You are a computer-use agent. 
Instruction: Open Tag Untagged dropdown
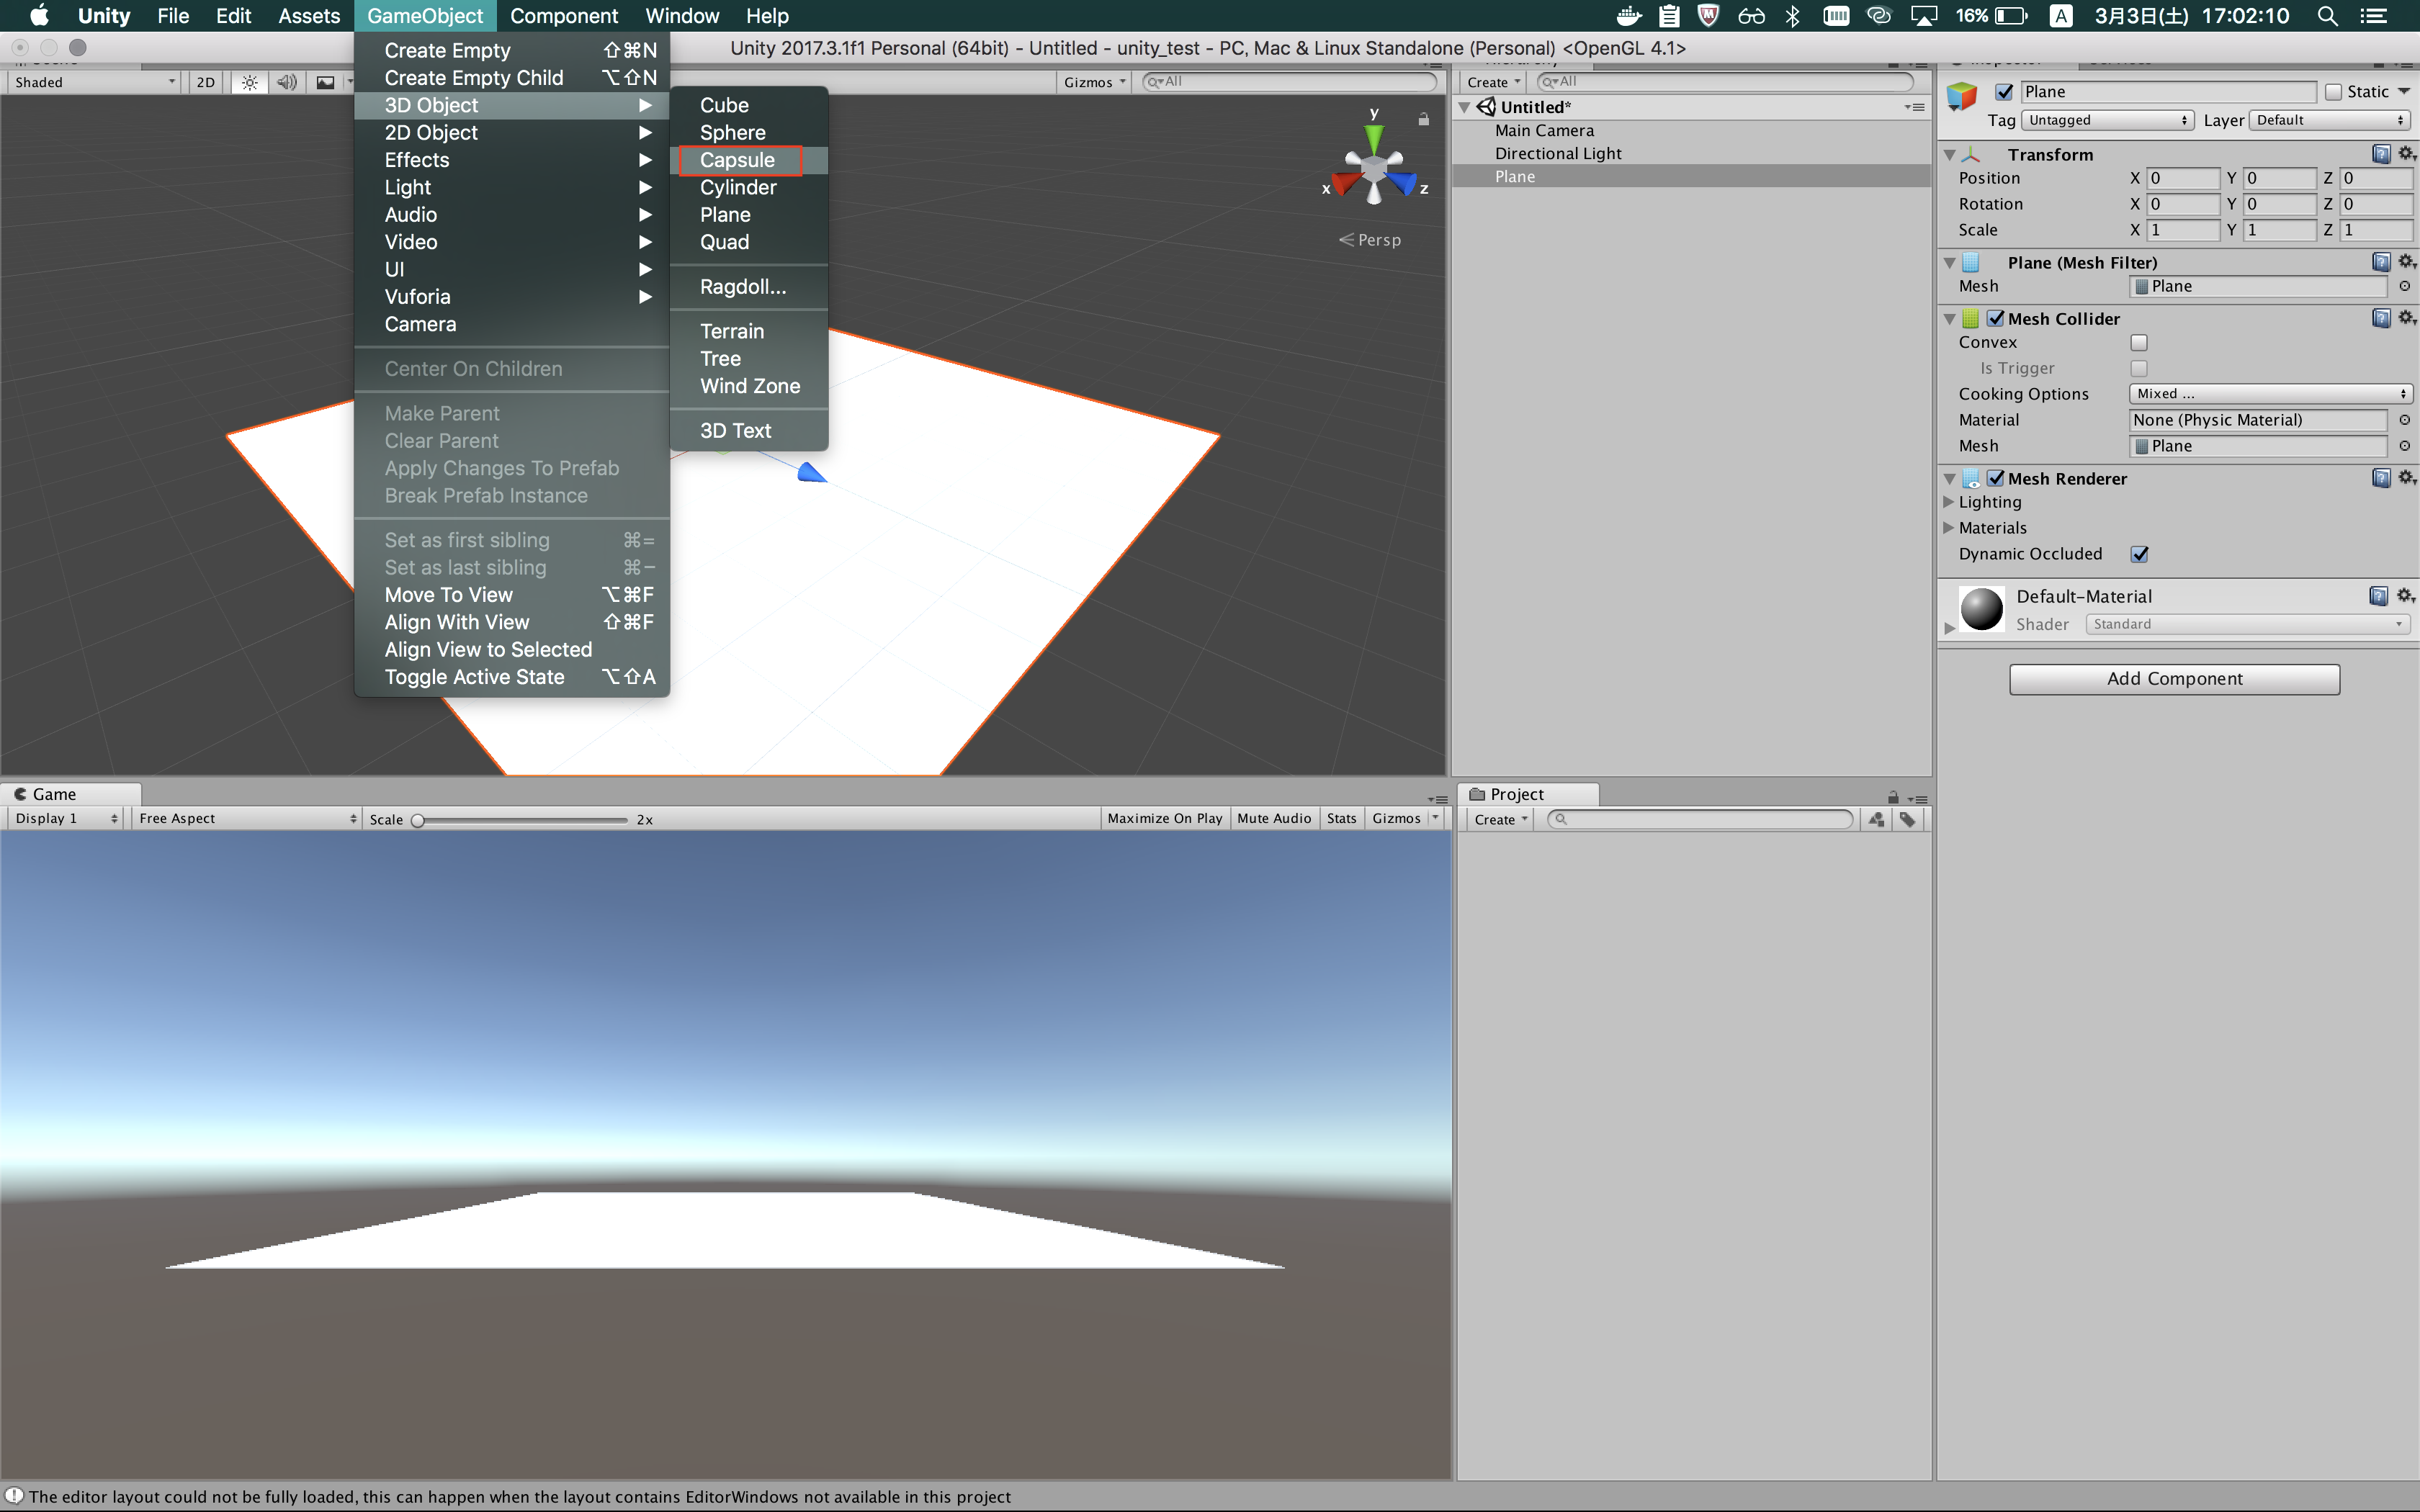[x=2109, y=120]
